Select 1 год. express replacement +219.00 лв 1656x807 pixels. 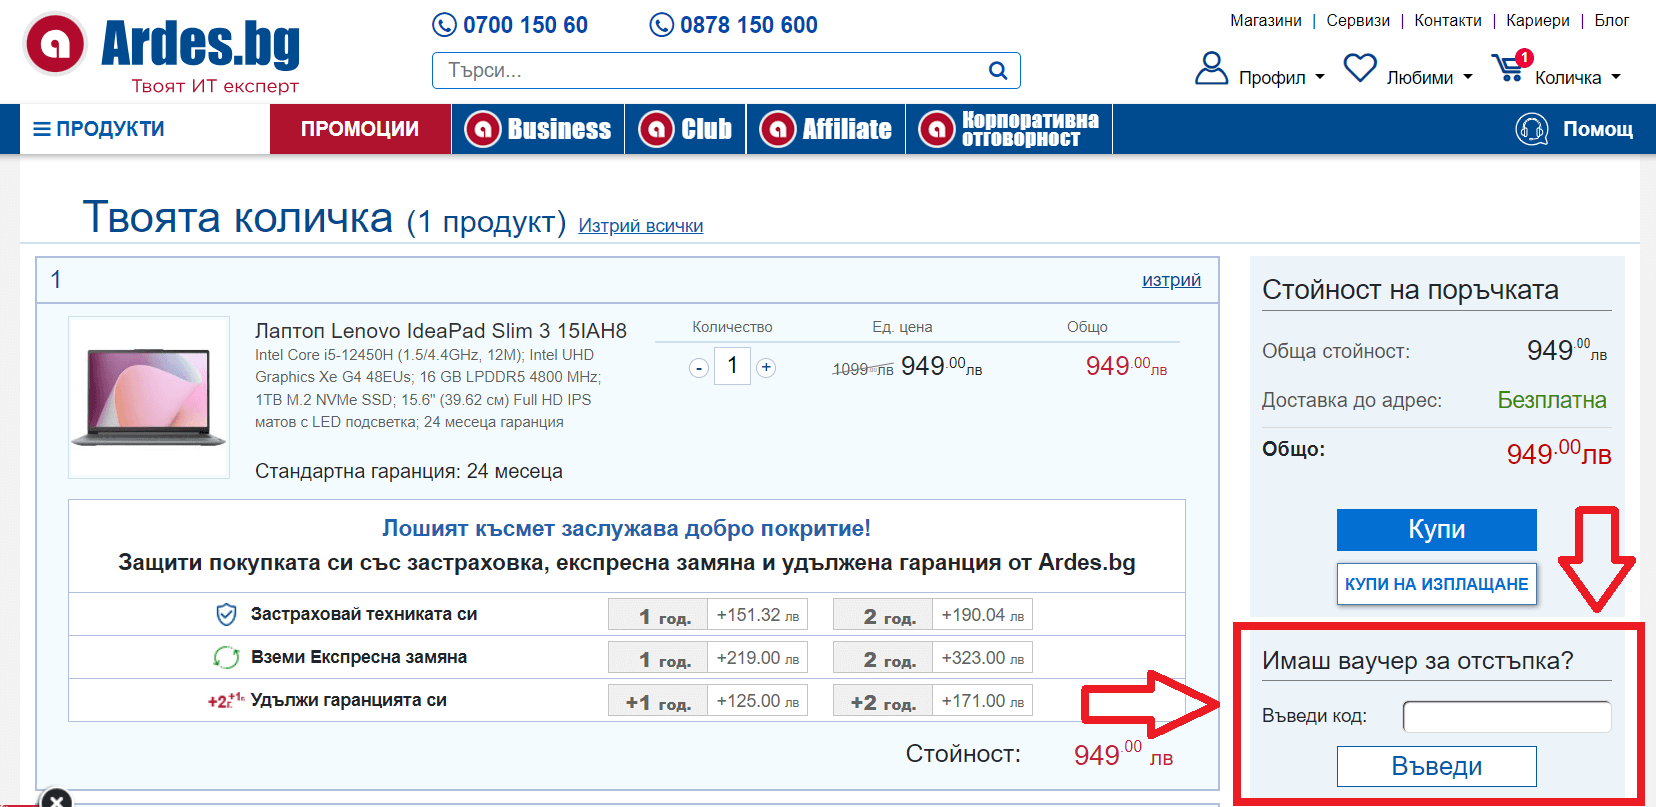click(x=708, y=658)
